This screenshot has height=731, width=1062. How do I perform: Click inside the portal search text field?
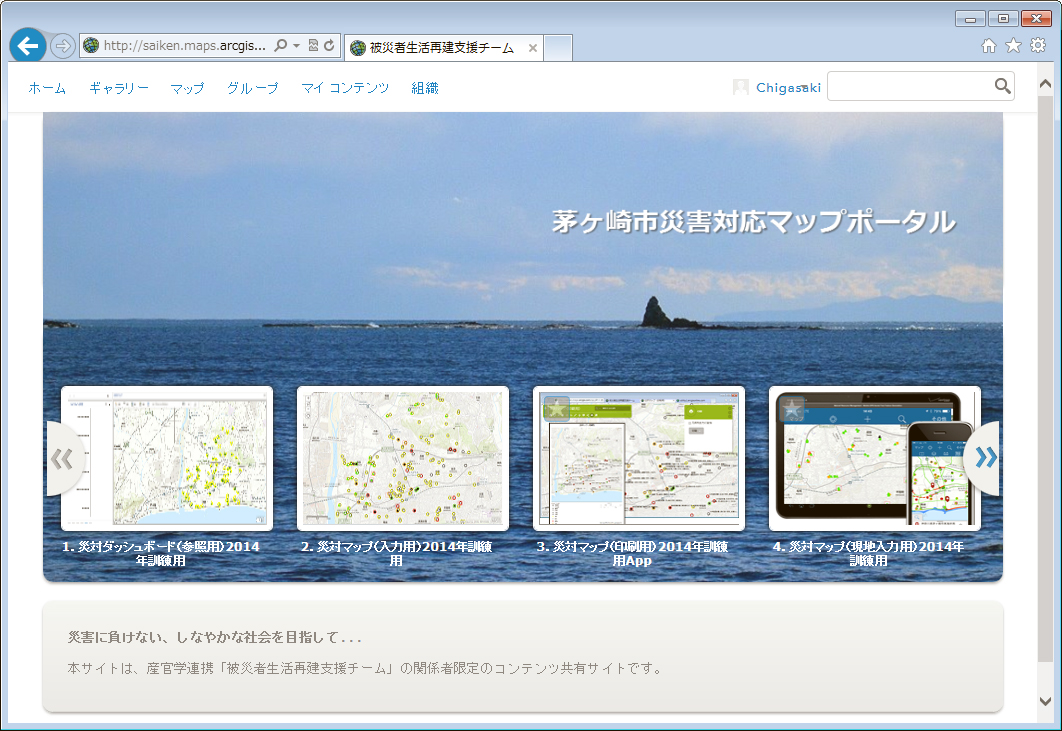point(909,87)
